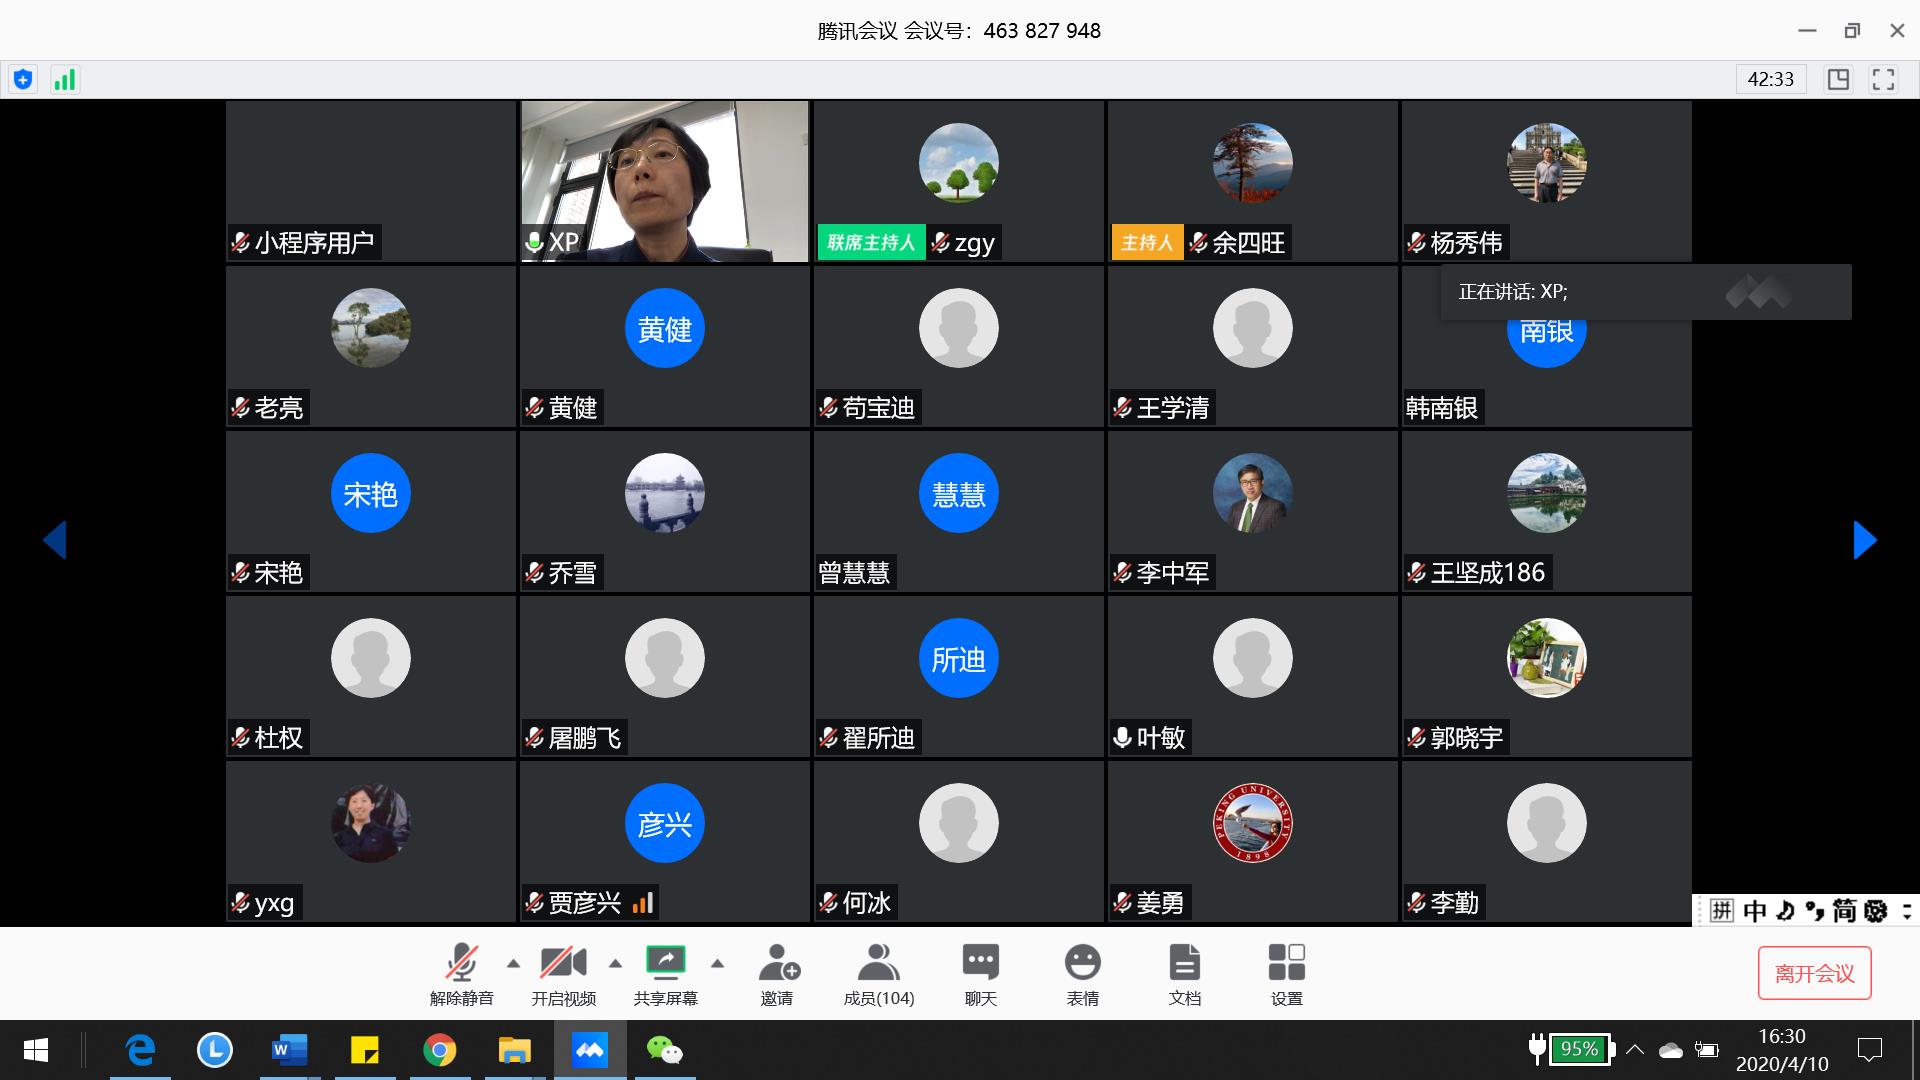
Task: Expand audio options arrow beside mute
Action: pyautogui.click(x=513, y=964)
